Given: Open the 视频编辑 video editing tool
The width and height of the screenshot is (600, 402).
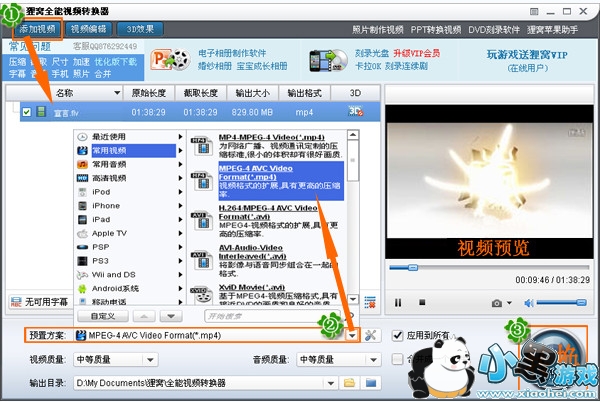Looking at the screenshot, I should [x=88, y=29].
